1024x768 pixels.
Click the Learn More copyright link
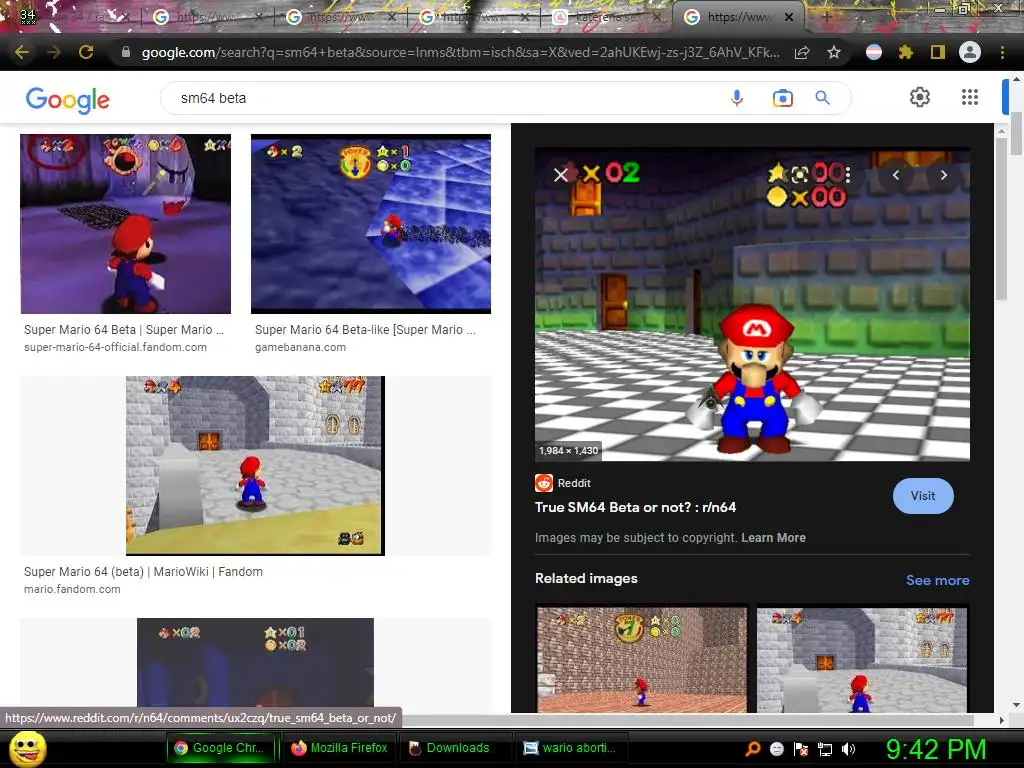pos(773,537)
